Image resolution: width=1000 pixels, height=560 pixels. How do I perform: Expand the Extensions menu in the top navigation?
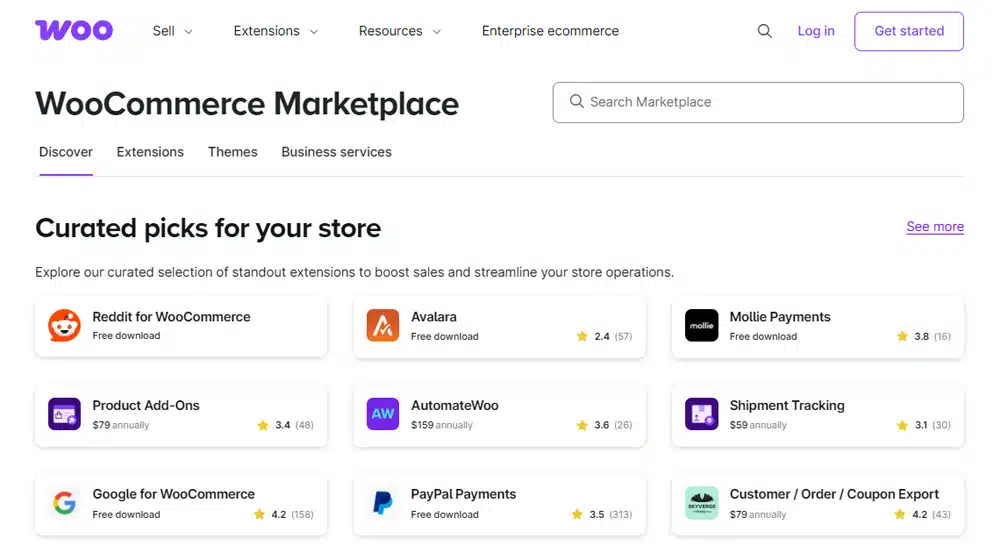(276, 31)
